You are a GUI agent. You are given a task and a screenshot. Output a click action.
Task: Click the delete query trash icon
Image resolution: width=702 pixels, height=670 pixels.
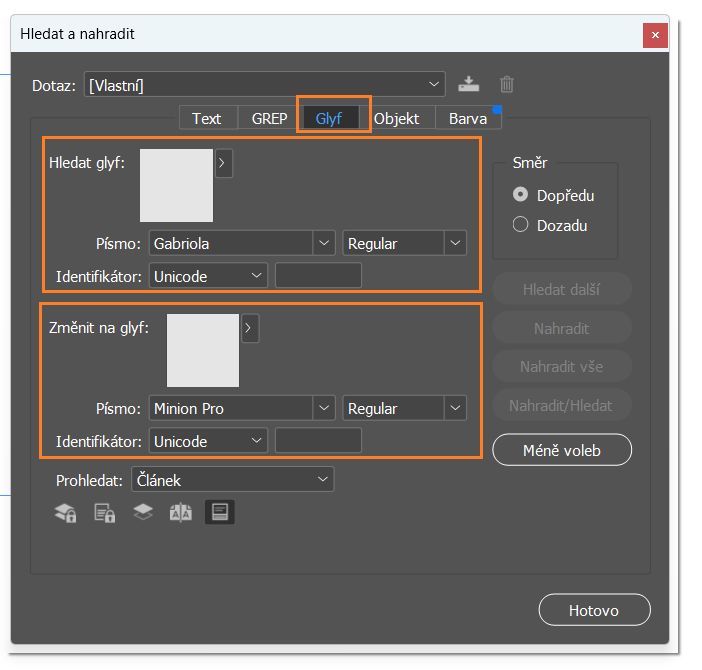tap(507, 85)
